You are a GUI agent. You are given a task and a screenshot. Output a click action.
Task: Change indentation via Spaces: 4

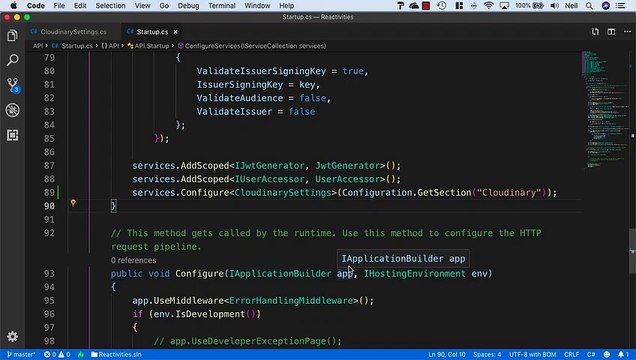(x=487, y=354)
